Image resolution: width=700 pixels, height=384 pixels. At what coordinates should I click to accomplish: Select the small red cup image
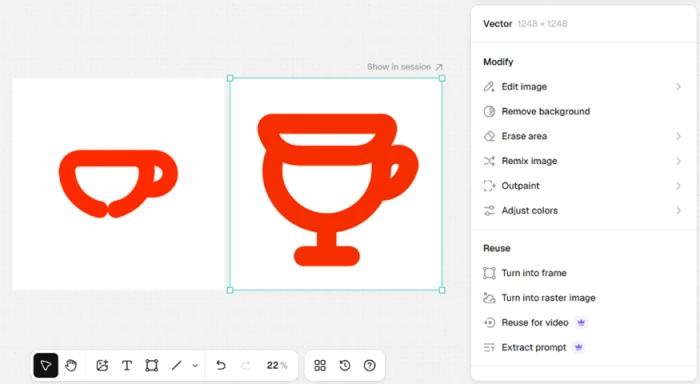click(118, 184)
